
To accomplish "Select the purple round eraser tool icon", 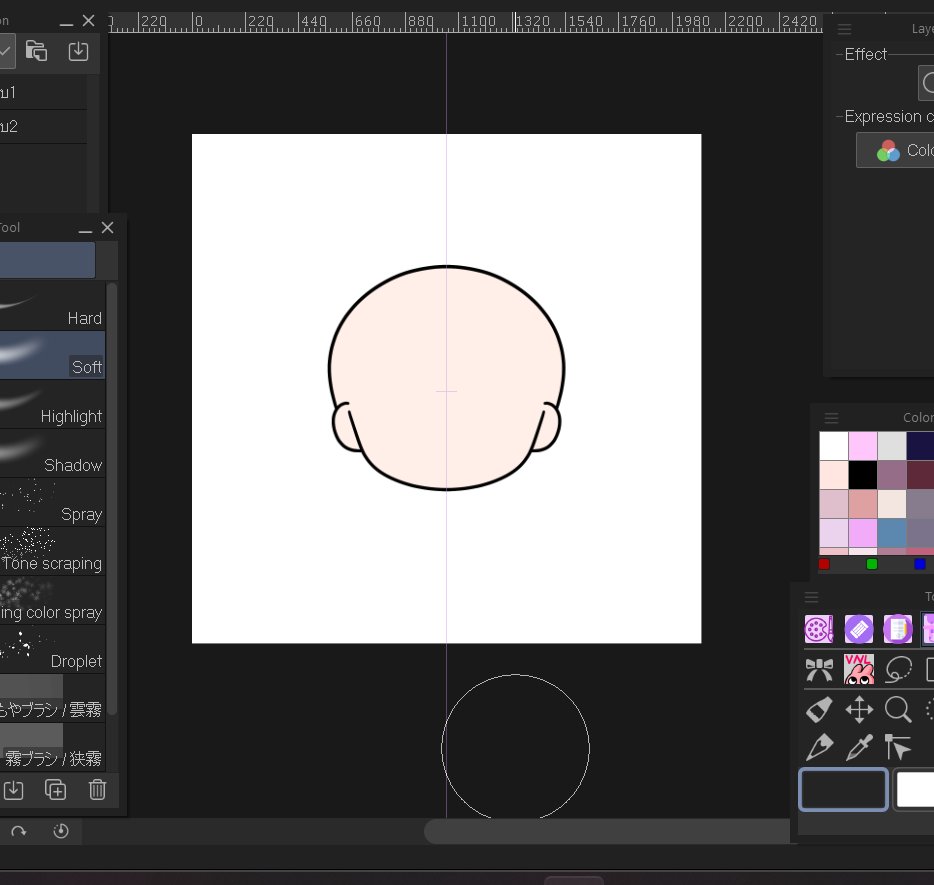I will pyautogui.click(x=858, y=629).
